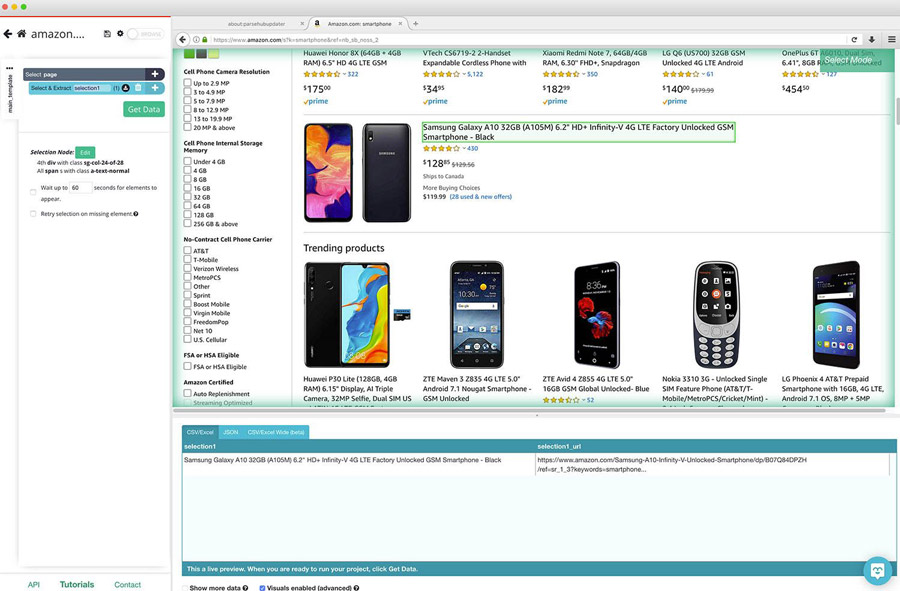Check the 256 GB & above filter
The width and height of the screenshot is (900, 591).
188,223
